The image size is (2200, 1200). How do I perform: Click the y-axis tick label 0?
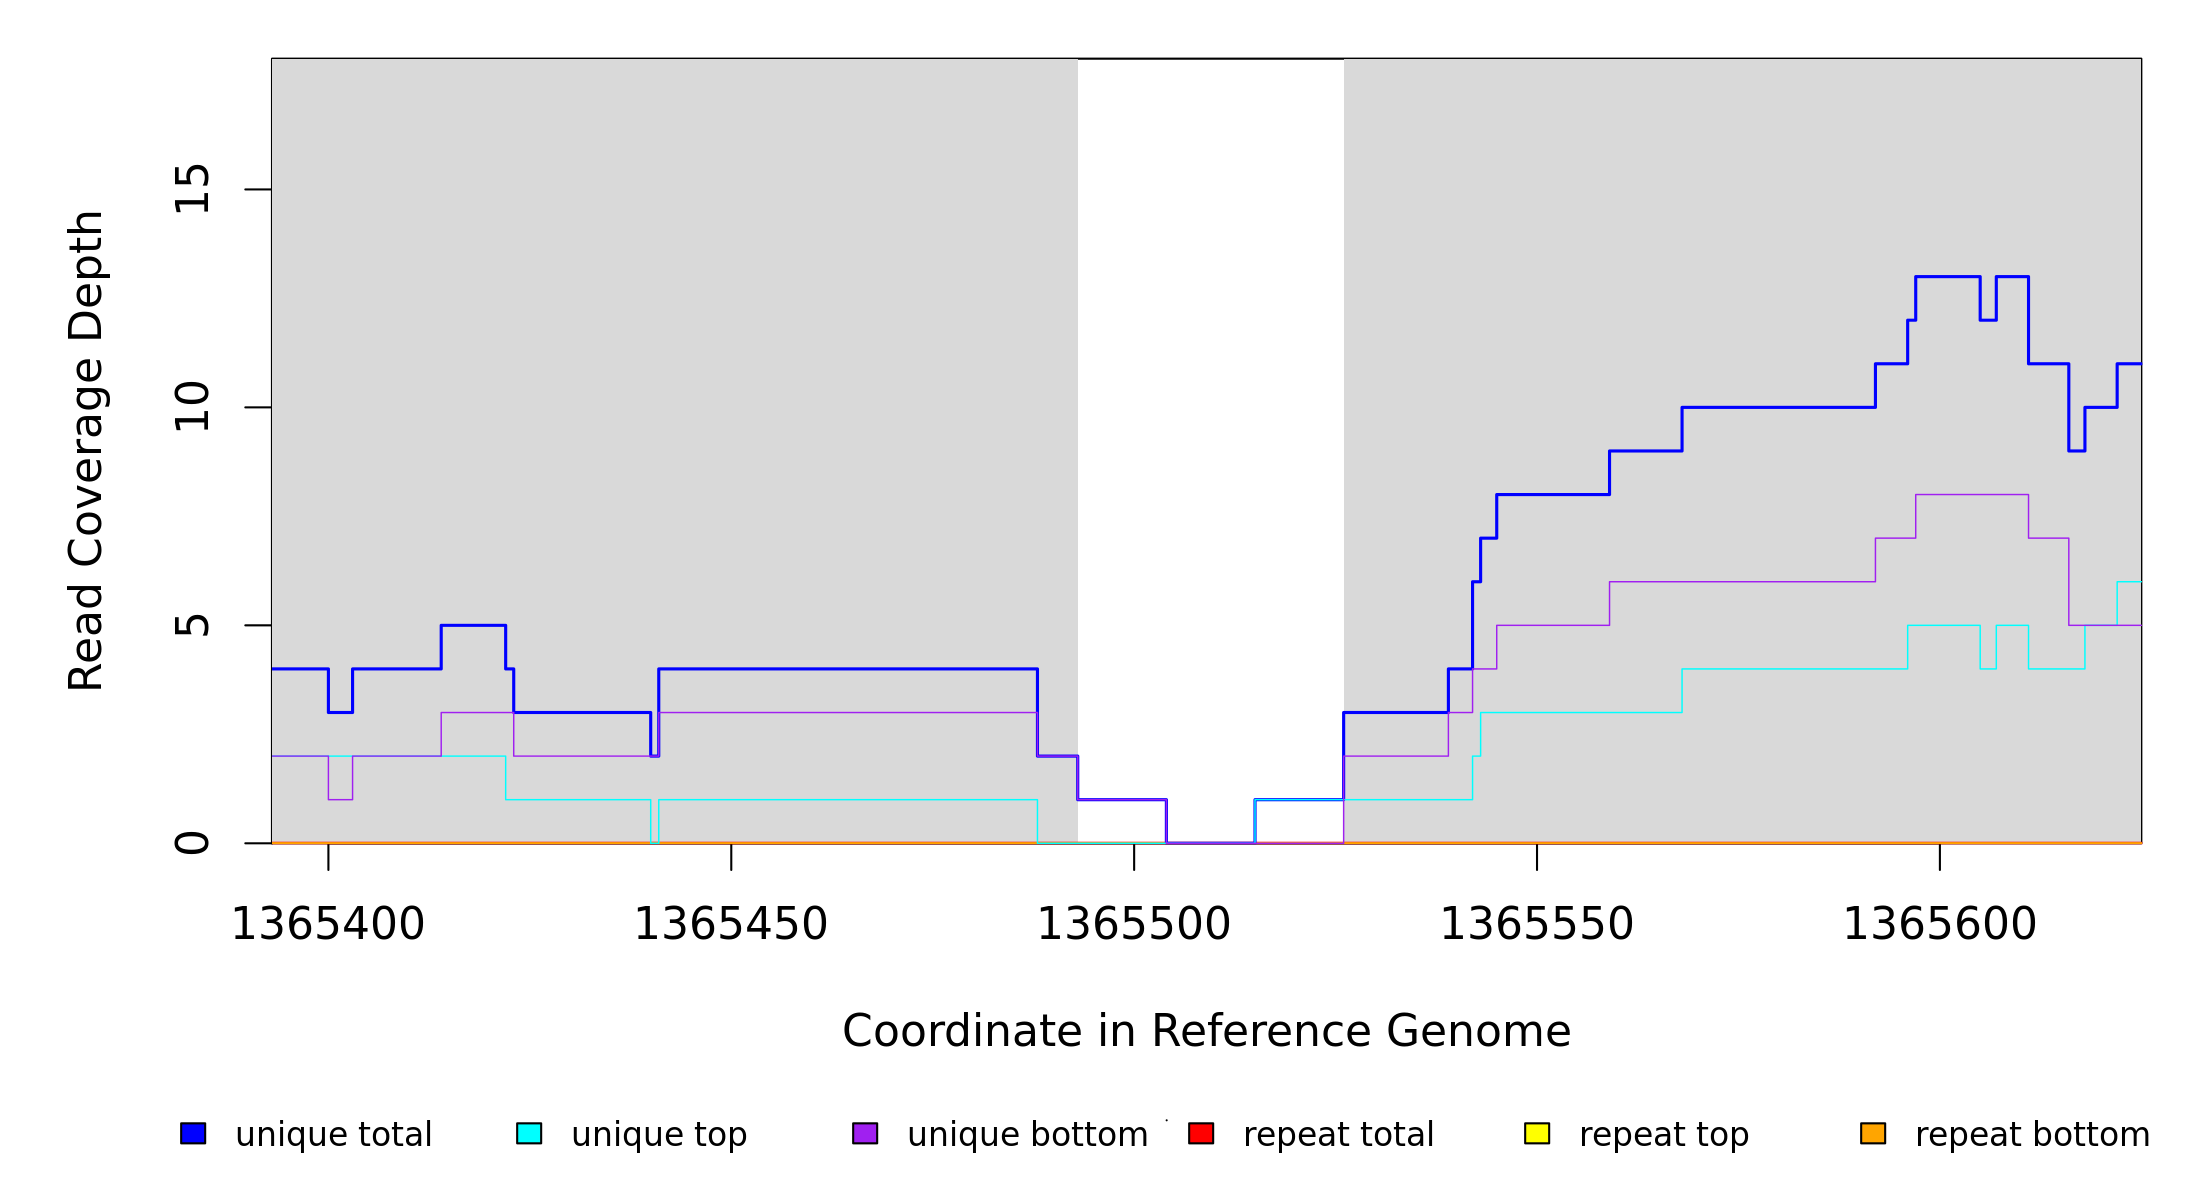pyautogui.click(x=192, y=843)
